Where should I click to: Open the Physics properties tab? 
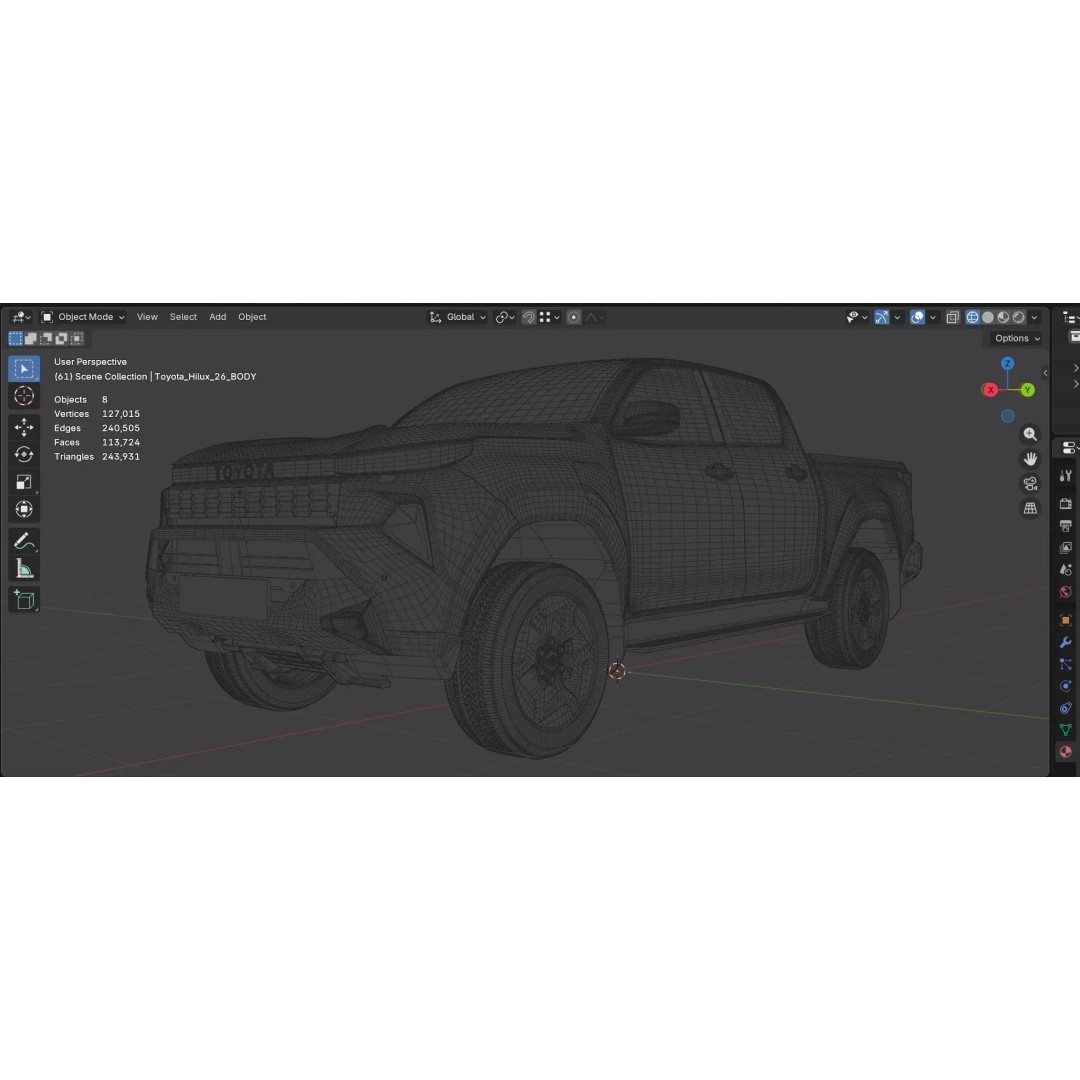pos(1066,686)
